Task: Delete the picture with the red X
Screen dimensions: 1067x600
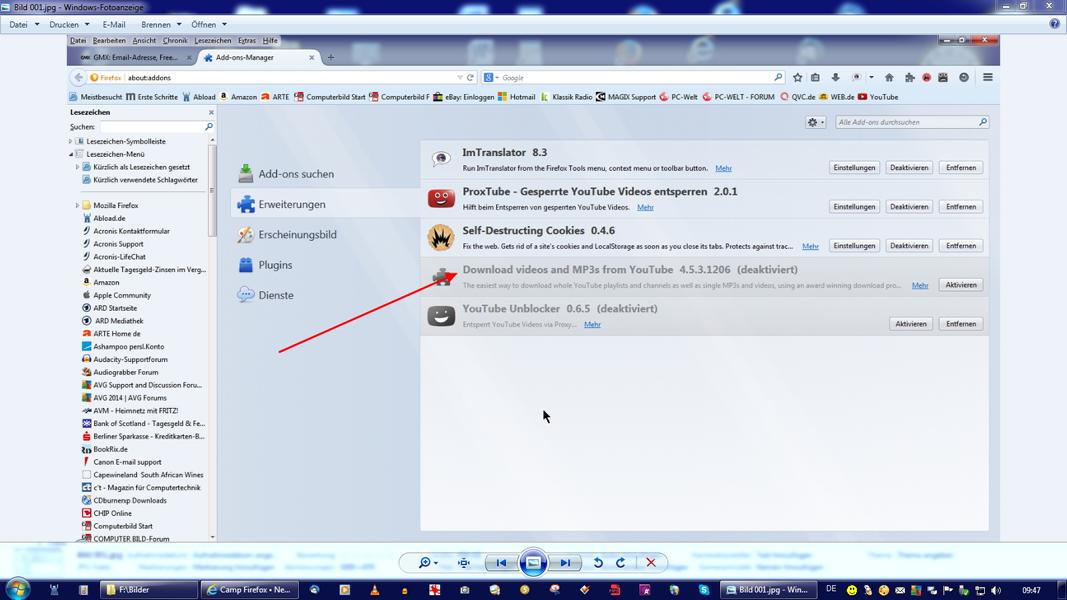Action: coord(651,563)
